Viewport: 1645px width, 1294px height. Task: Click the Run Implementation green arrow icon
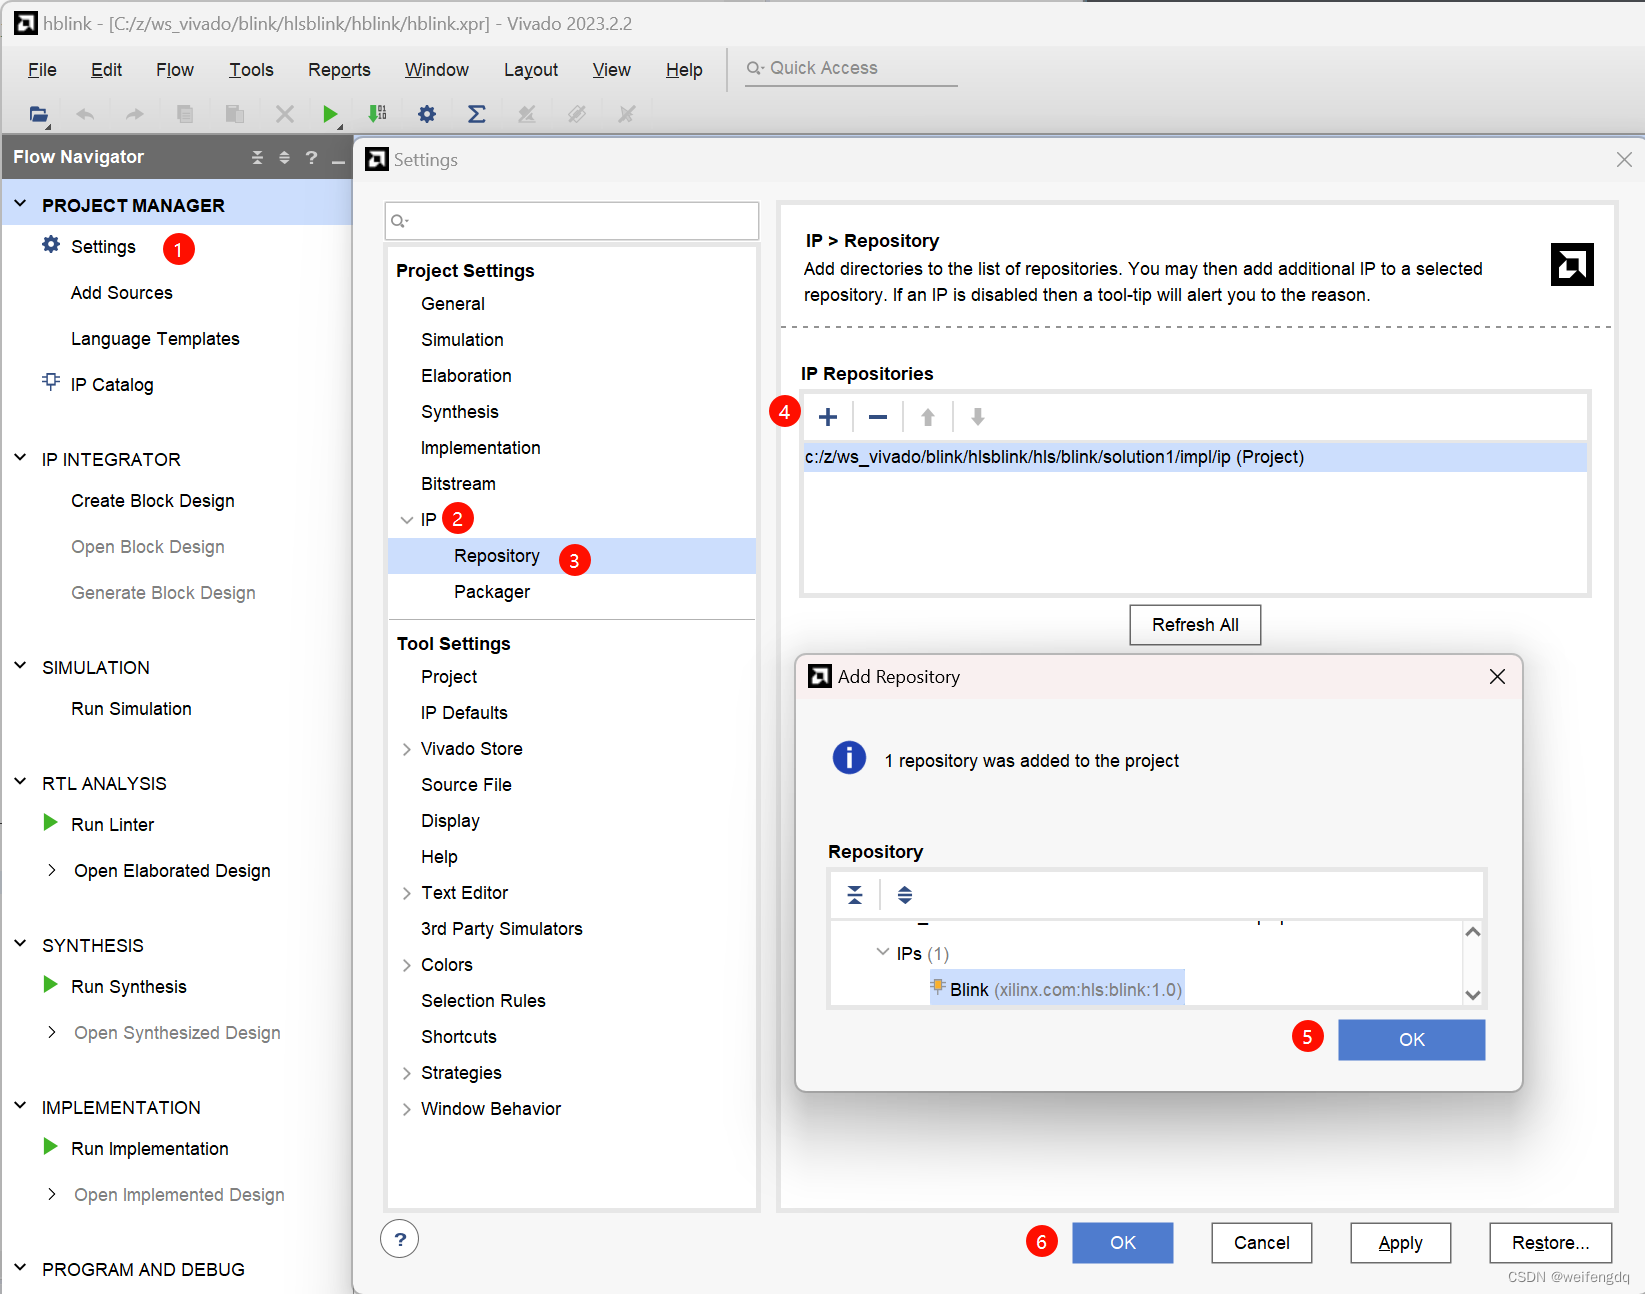[50, 1146]
